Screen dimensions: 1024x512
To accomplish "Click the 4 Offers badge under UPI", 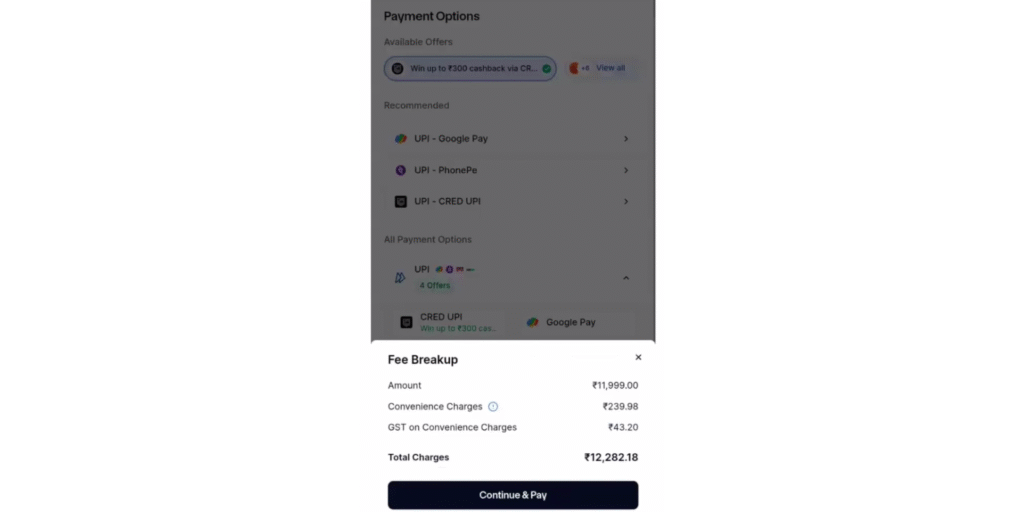I will 435,286.
